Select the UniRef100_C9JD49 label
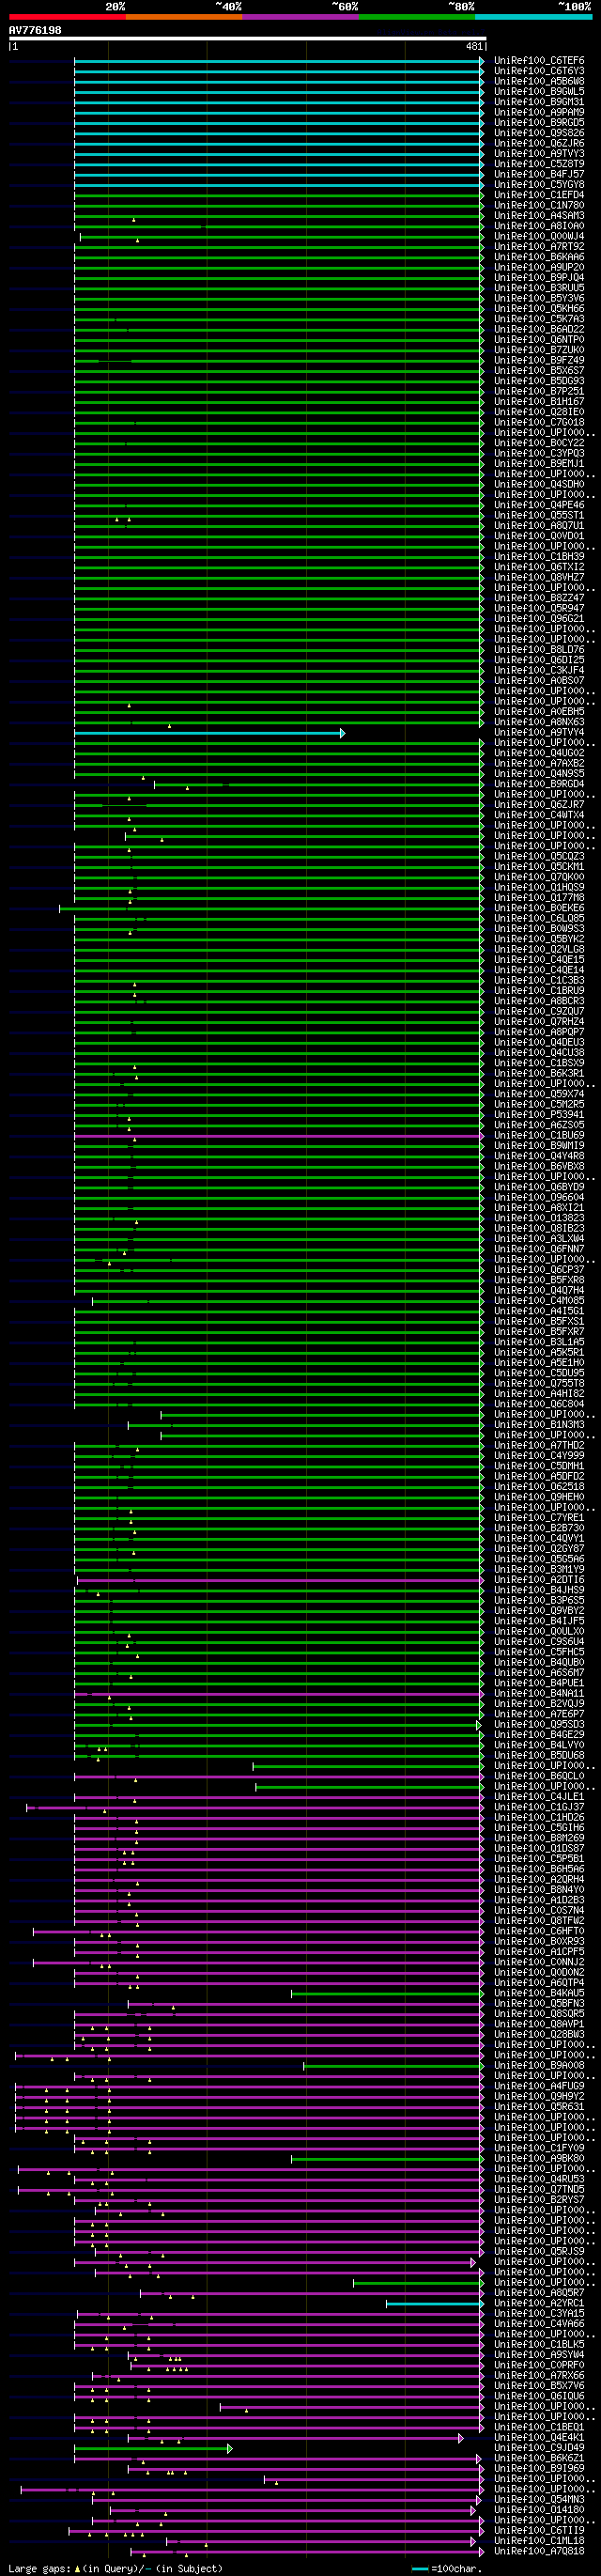The image size is (601, 2576). pyautogui.click(x=539, y=2448)
